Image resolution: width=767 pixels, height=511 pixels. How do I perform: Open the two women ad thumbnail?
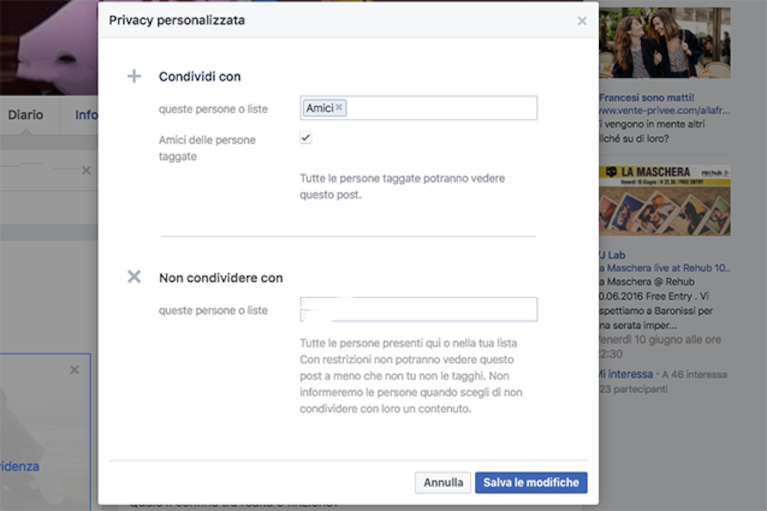pos(665,43)
